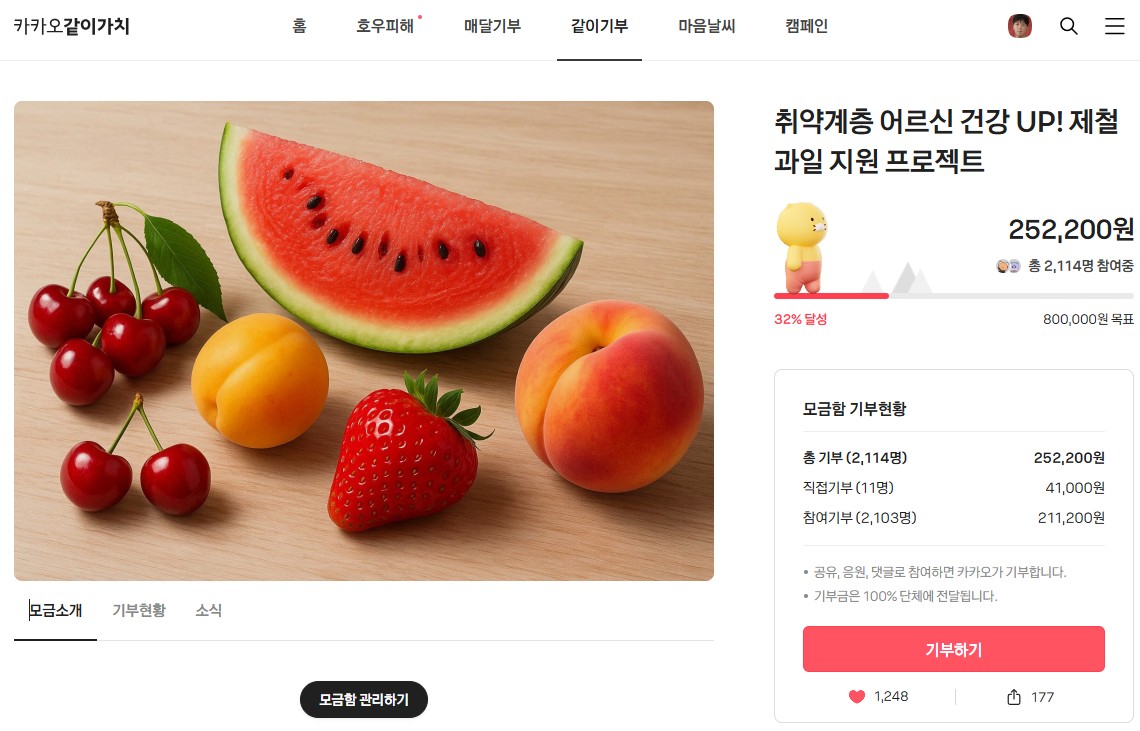
Task: Open the hamburger menu icon
Action: point(1115,26)
